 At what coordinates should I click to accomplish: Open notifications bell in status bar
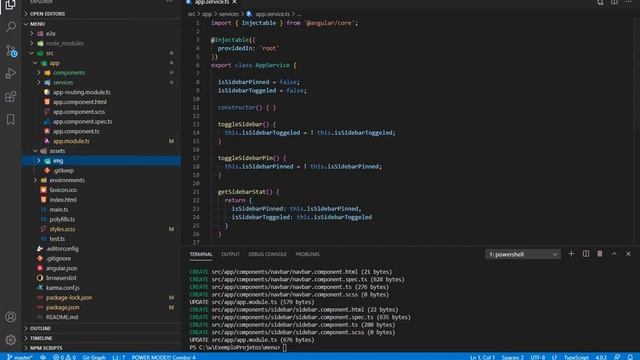pos(630,357)
